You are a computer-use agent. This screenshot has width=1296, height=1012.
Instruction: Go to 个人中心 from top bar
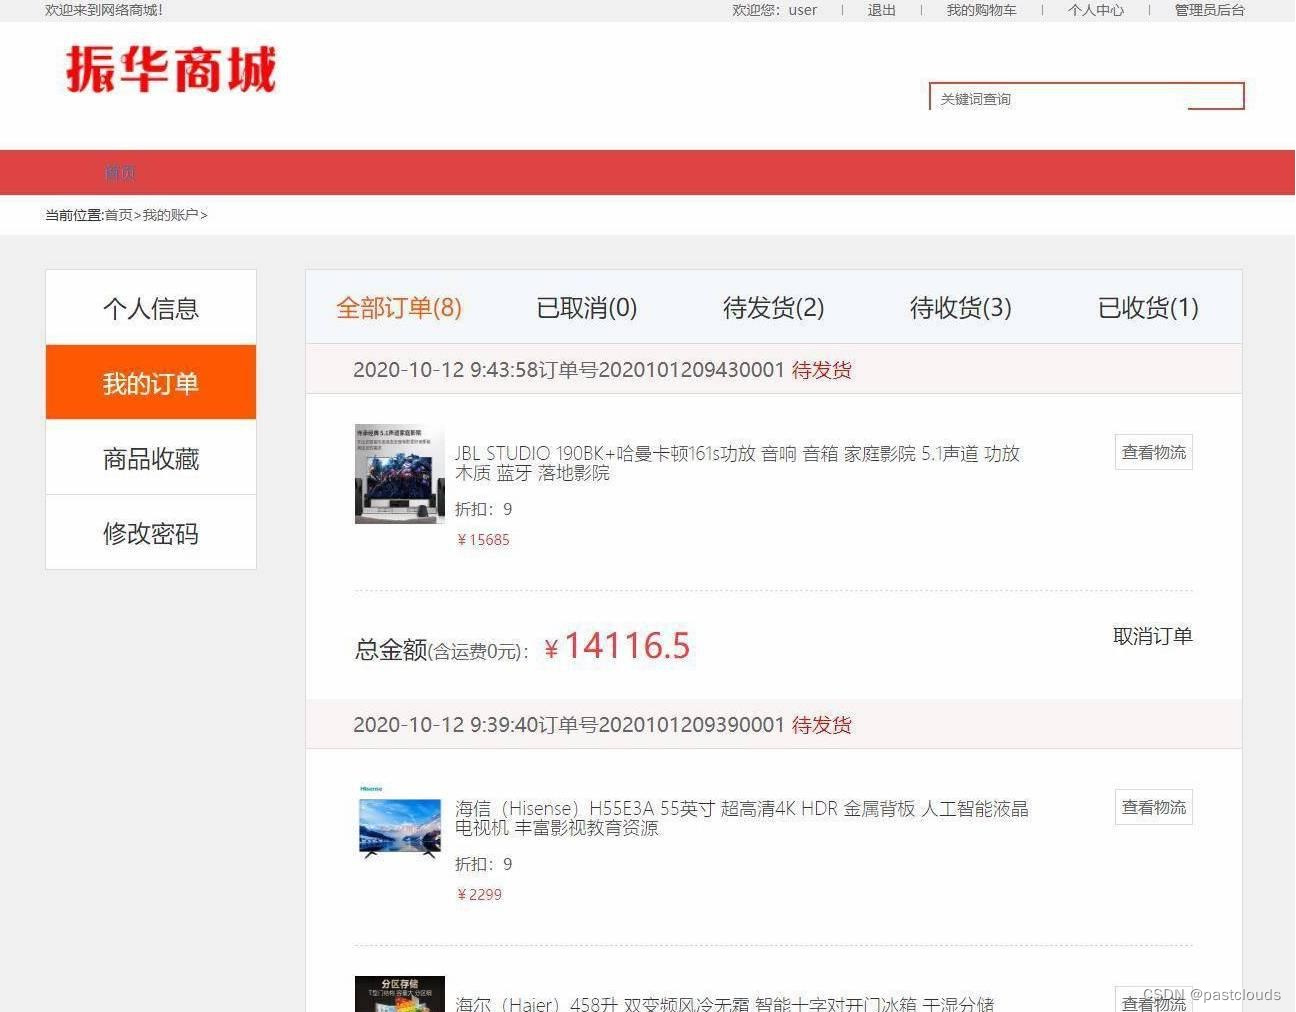(1096, 11)
